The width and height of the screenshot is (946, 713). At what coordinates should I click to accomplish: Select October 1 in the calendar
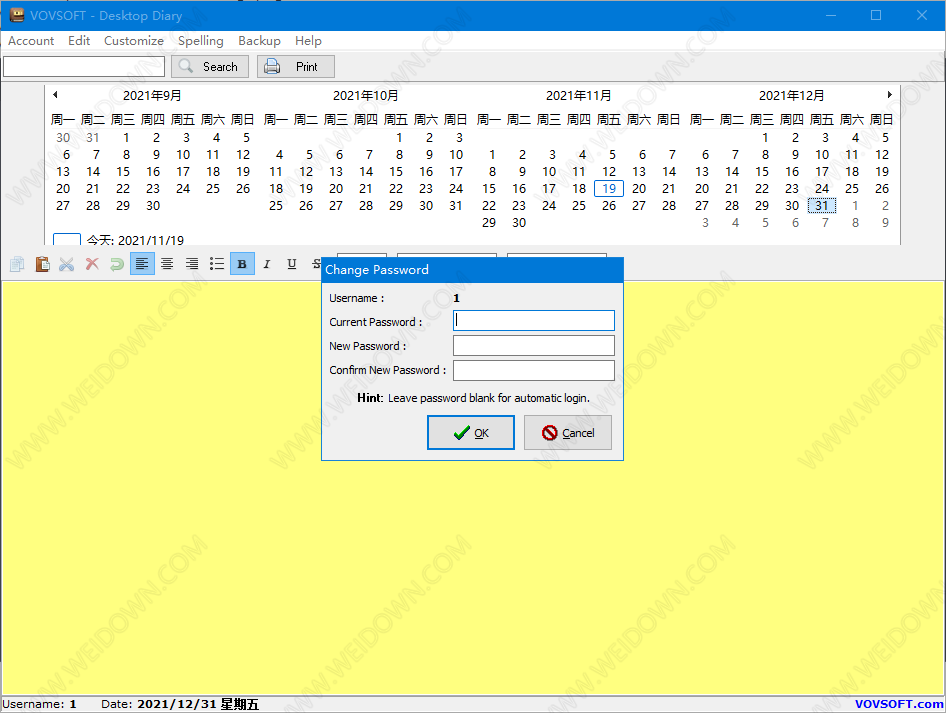(399, 138)
